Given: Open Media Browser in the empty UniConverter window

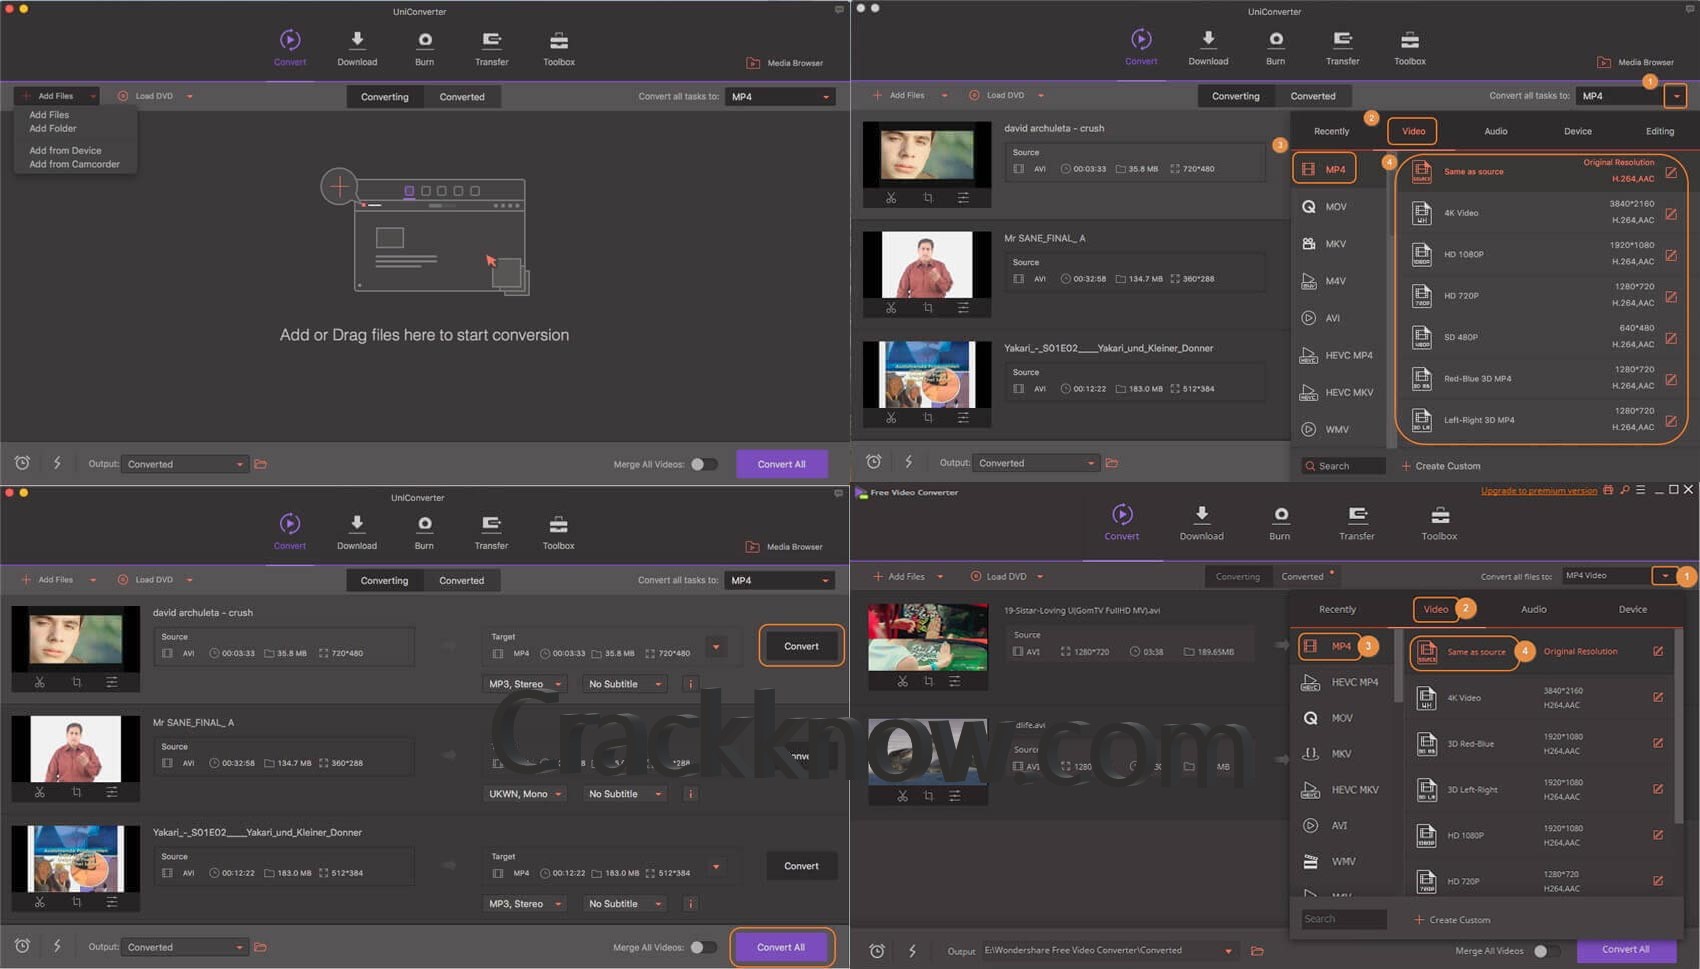Looking at the screenshot, I should [786, 63].
